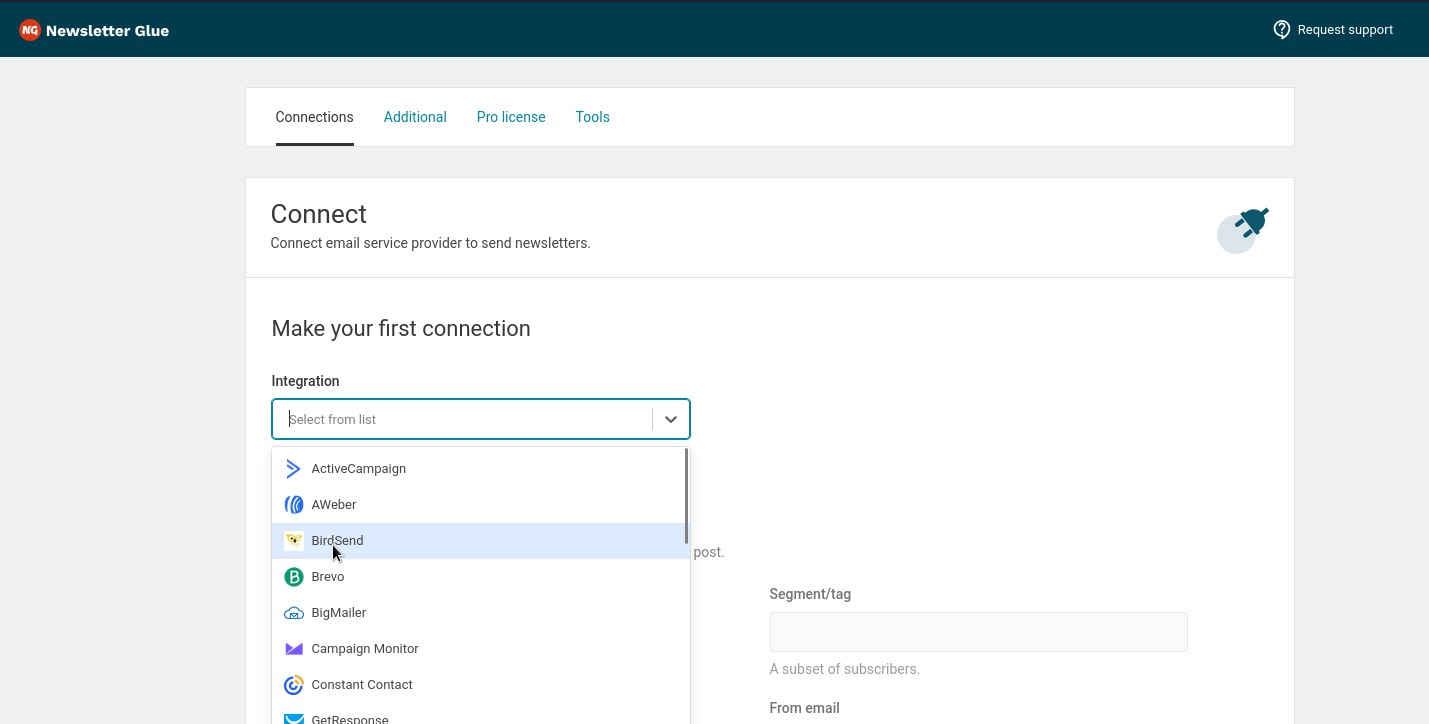
Task: Click the Newsletter Glue NG logo icon
Action: point(30,30)
